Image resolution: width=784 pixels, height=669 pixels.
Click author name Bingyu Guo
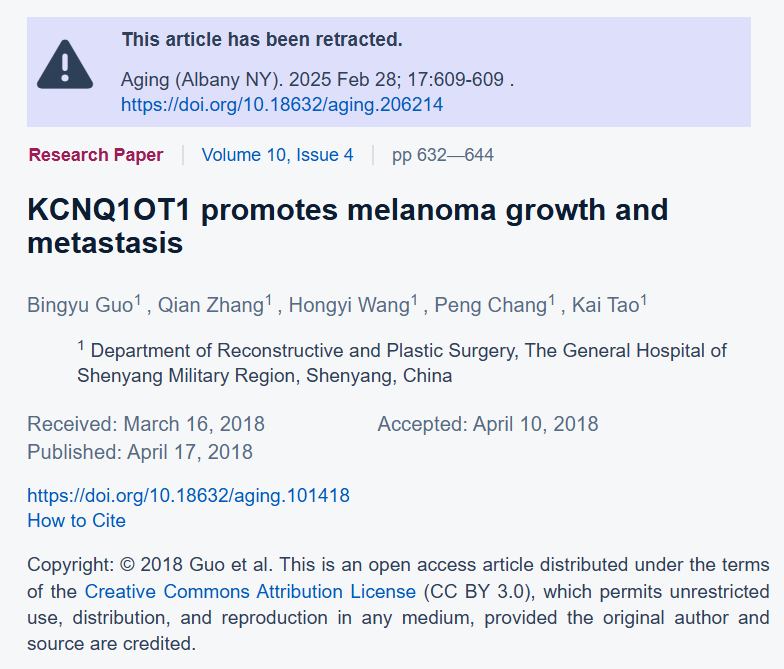coord(80,305)
